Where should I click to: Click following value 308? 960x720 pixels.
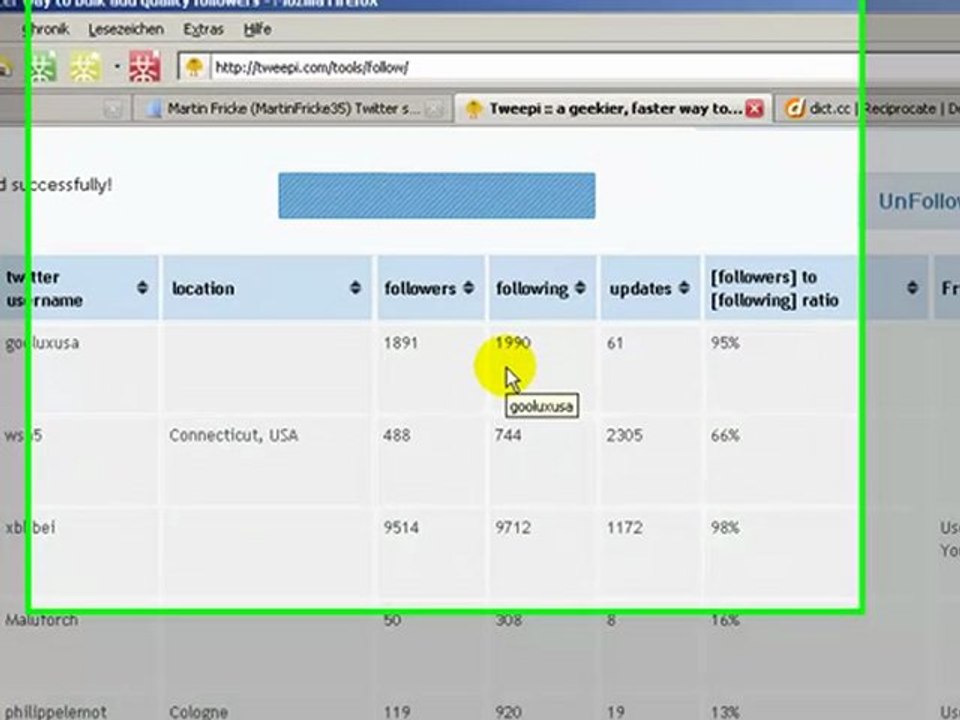pyautogui.click(x=508, y=620)
